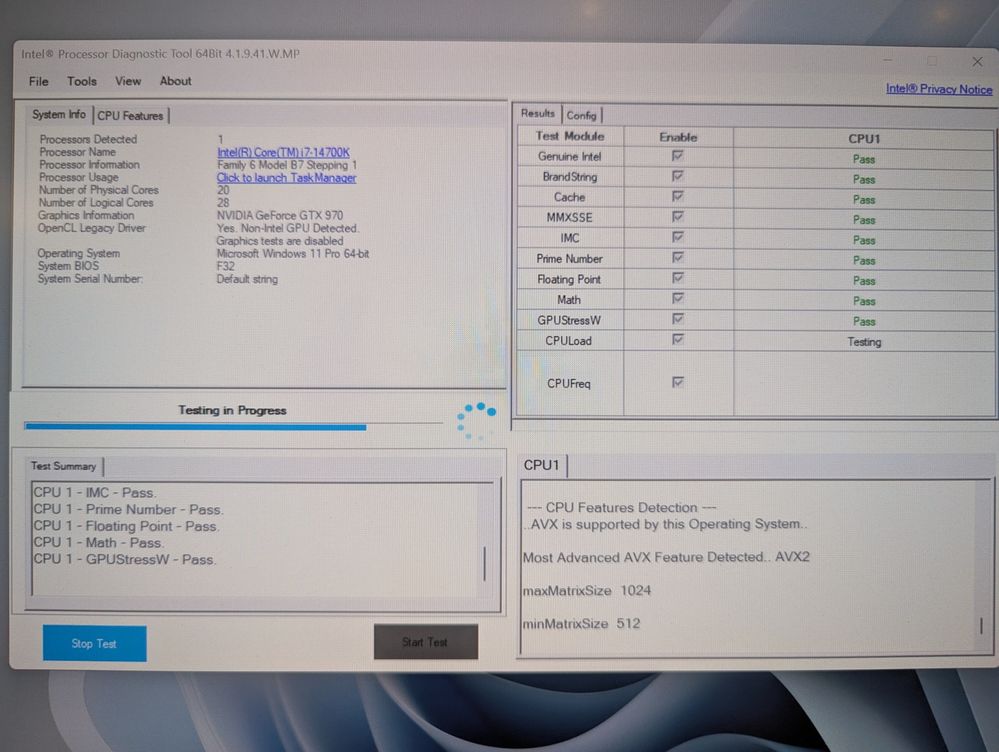Switch to the CPU Features tab
This screenshot has width=999, height=752.
pyautogui.click(x=130, y=116)
